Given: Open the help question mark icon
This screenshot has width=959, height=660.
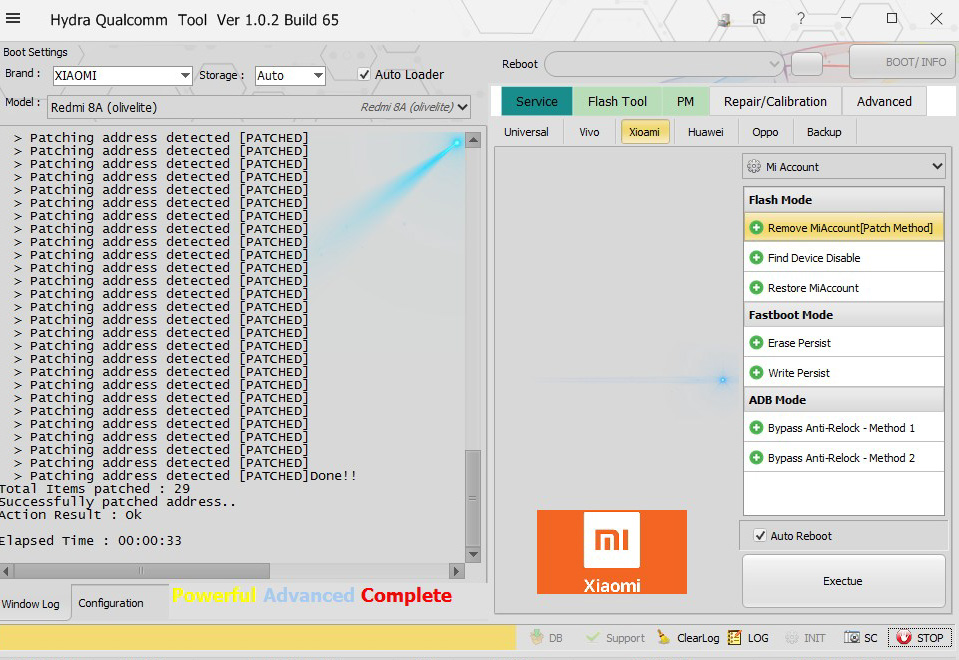Looking at the screenshot, I should tap(801, 19).
